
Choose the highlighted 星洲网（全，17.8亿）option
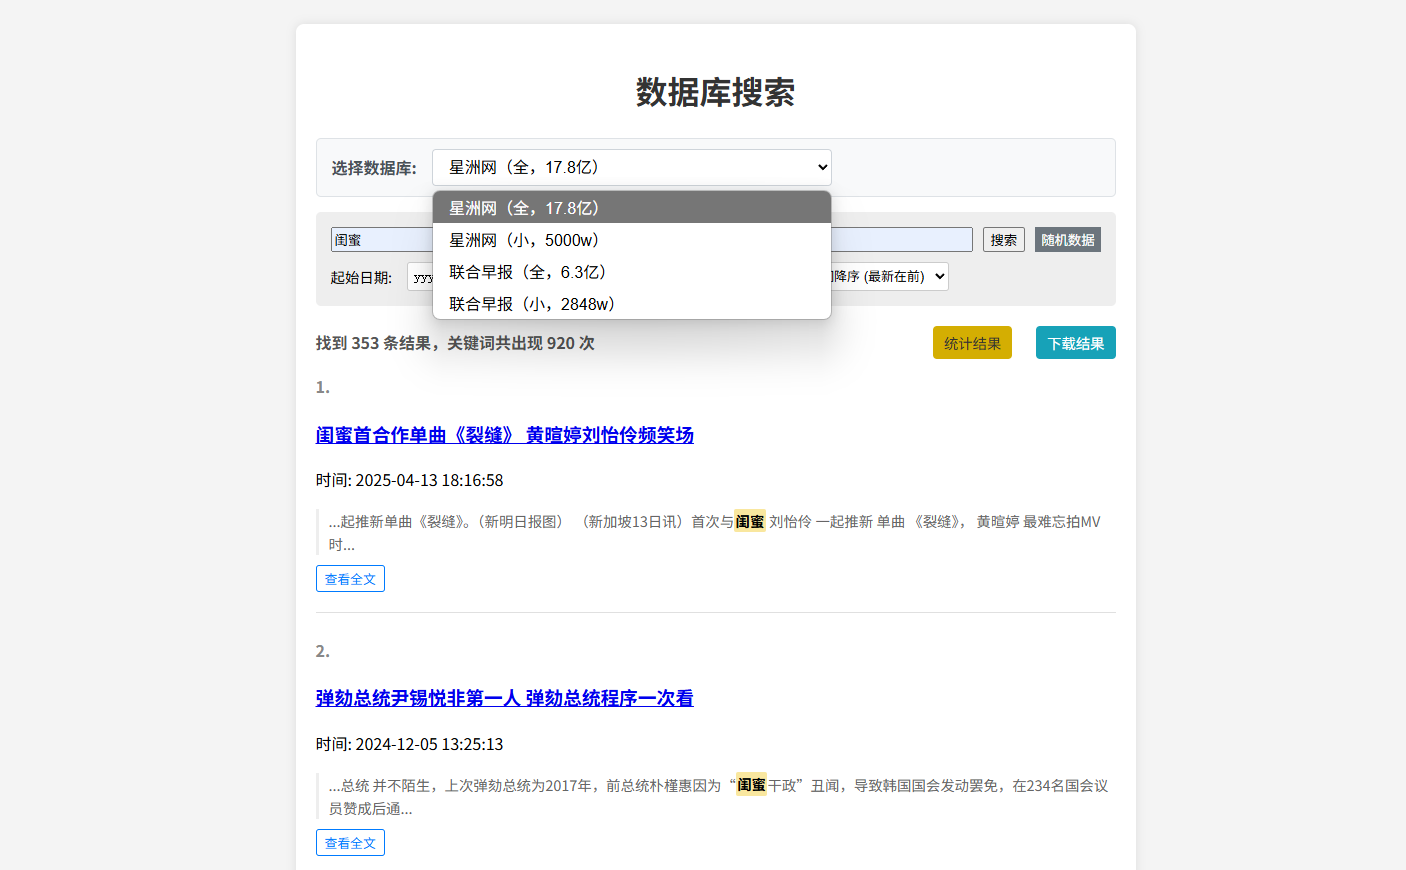[x=522, y=207]
